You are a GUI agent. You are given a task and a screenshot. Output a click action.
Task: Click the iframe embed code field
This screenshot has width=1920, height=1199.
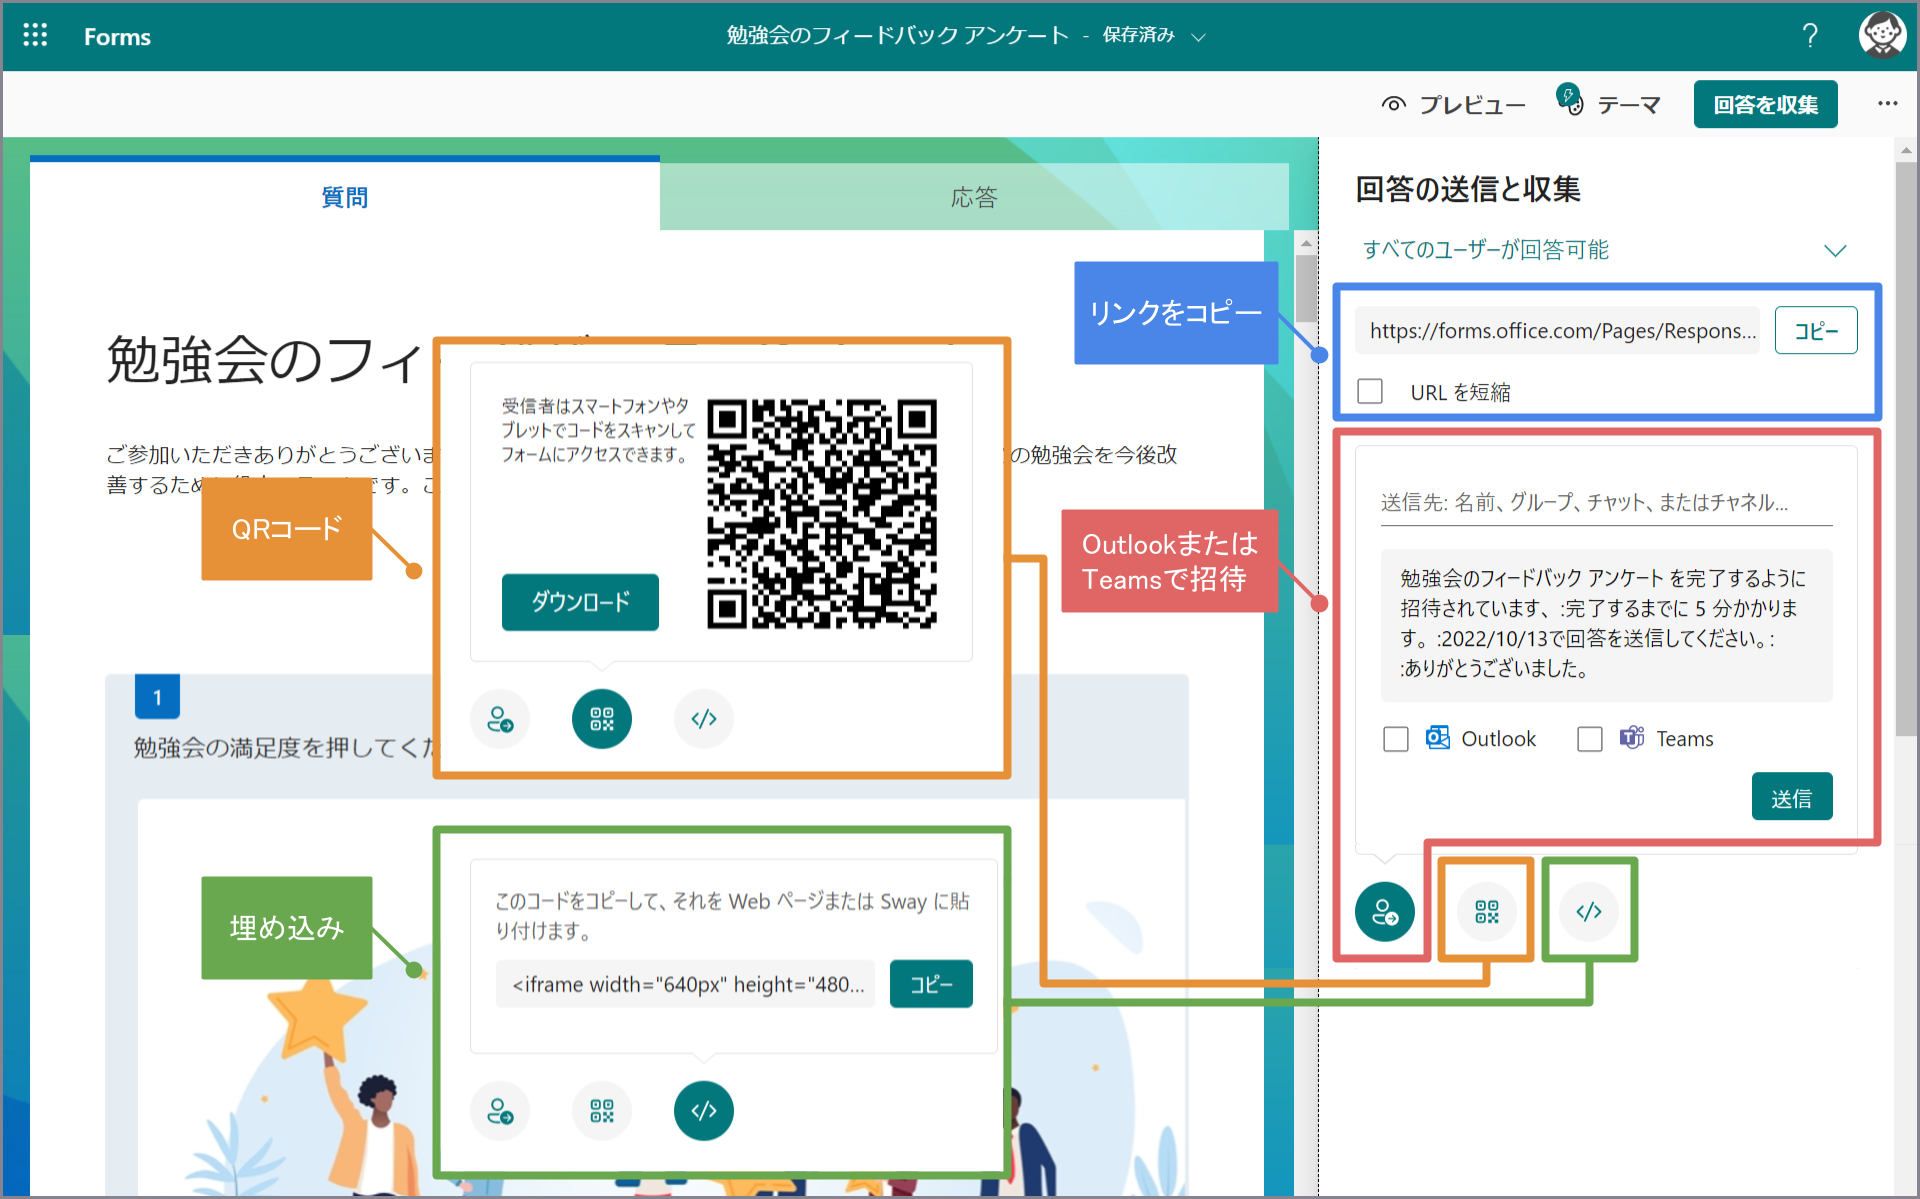685,984
